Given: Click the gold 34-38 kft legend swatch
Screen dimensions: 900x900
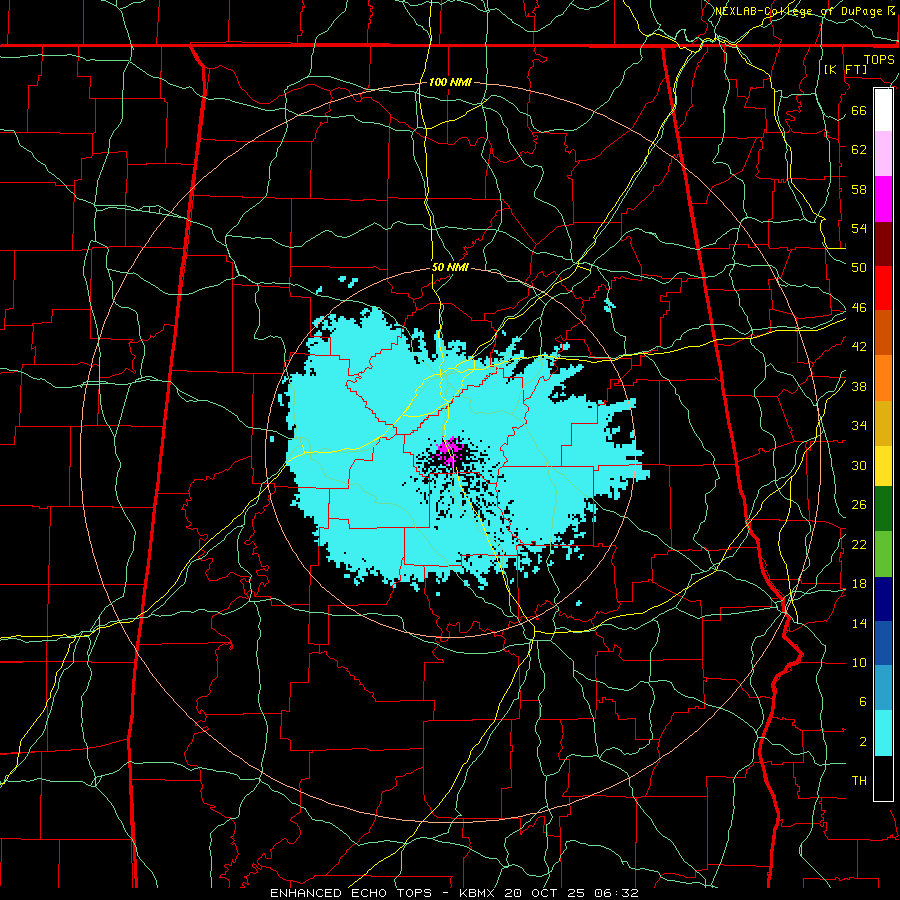Looking at the screenshot, I should tap(883, 423).
